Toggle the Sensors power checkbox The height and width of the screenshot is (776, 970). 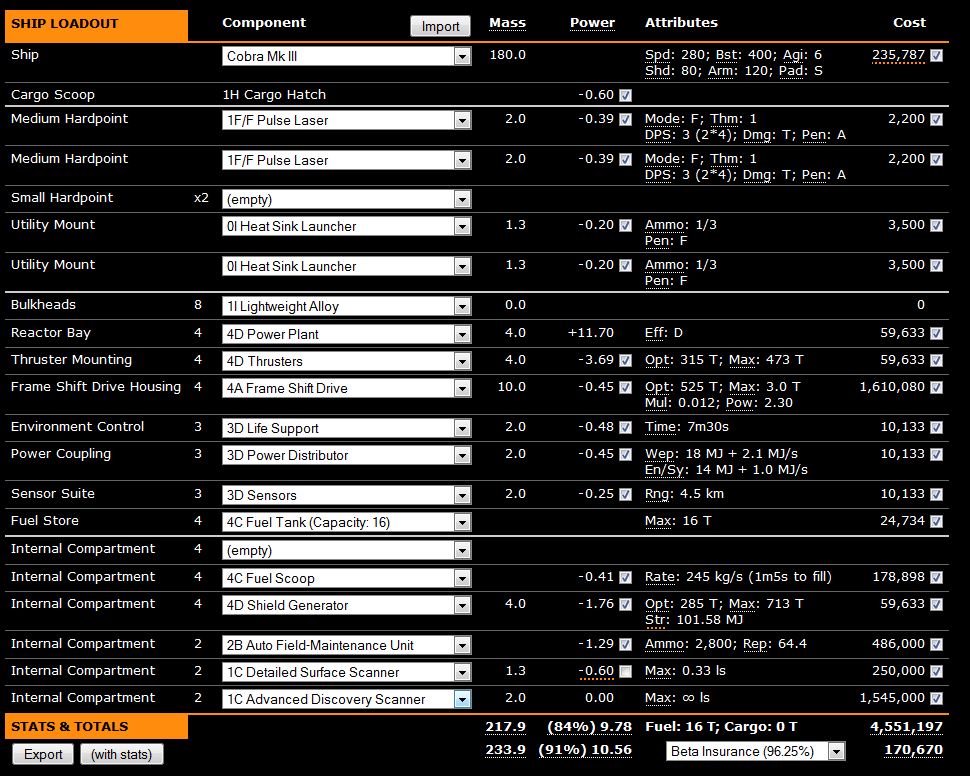(x=625, y=494)
